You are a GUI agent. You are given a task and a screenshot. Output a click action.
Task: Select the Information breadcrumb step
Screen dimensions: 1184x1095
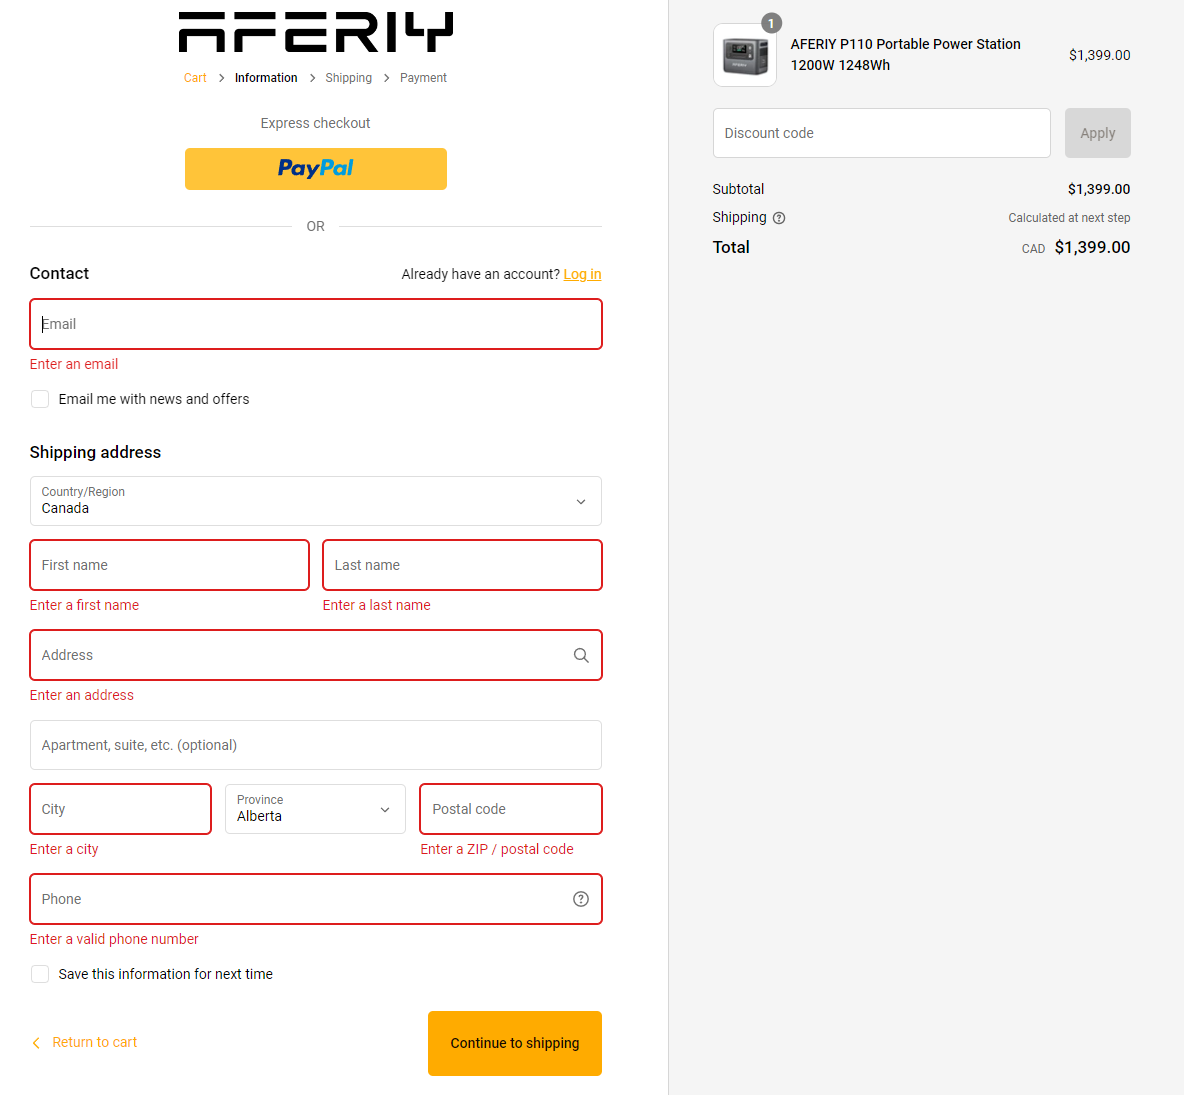[x=266, y=78]
